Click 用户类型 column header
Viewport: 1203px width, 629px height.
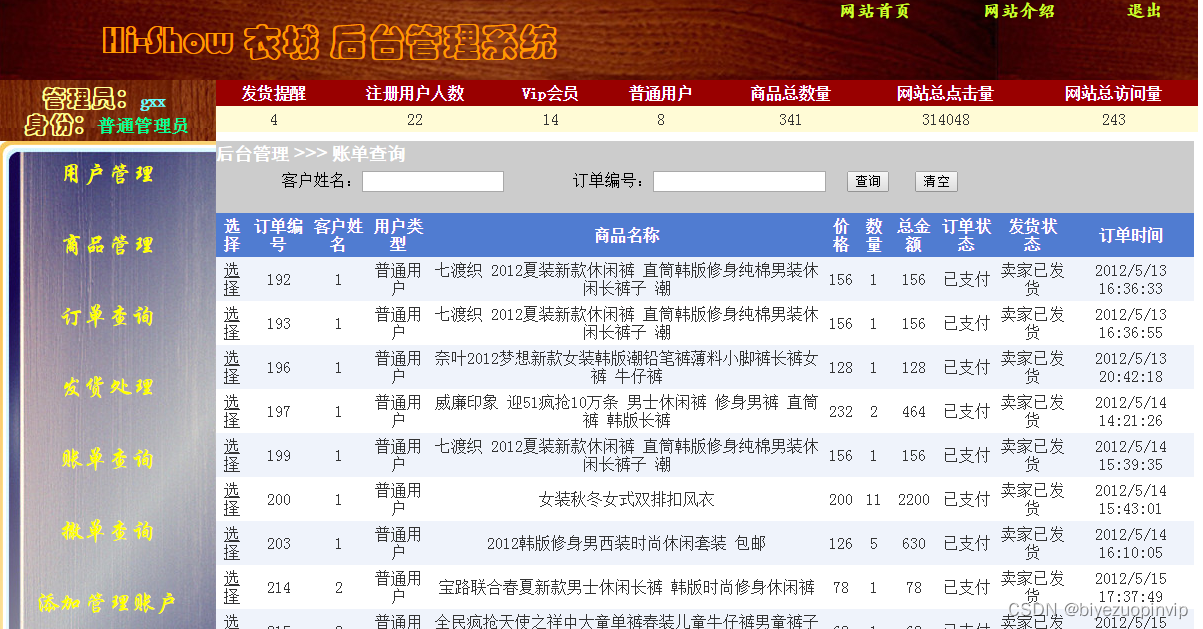tap(398, 235)
